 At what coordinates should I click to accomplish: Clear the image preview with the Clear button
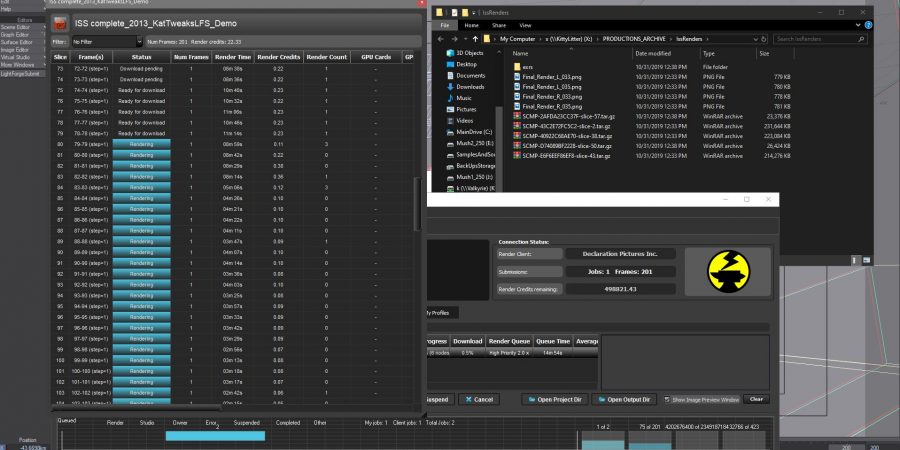[757, 399]
